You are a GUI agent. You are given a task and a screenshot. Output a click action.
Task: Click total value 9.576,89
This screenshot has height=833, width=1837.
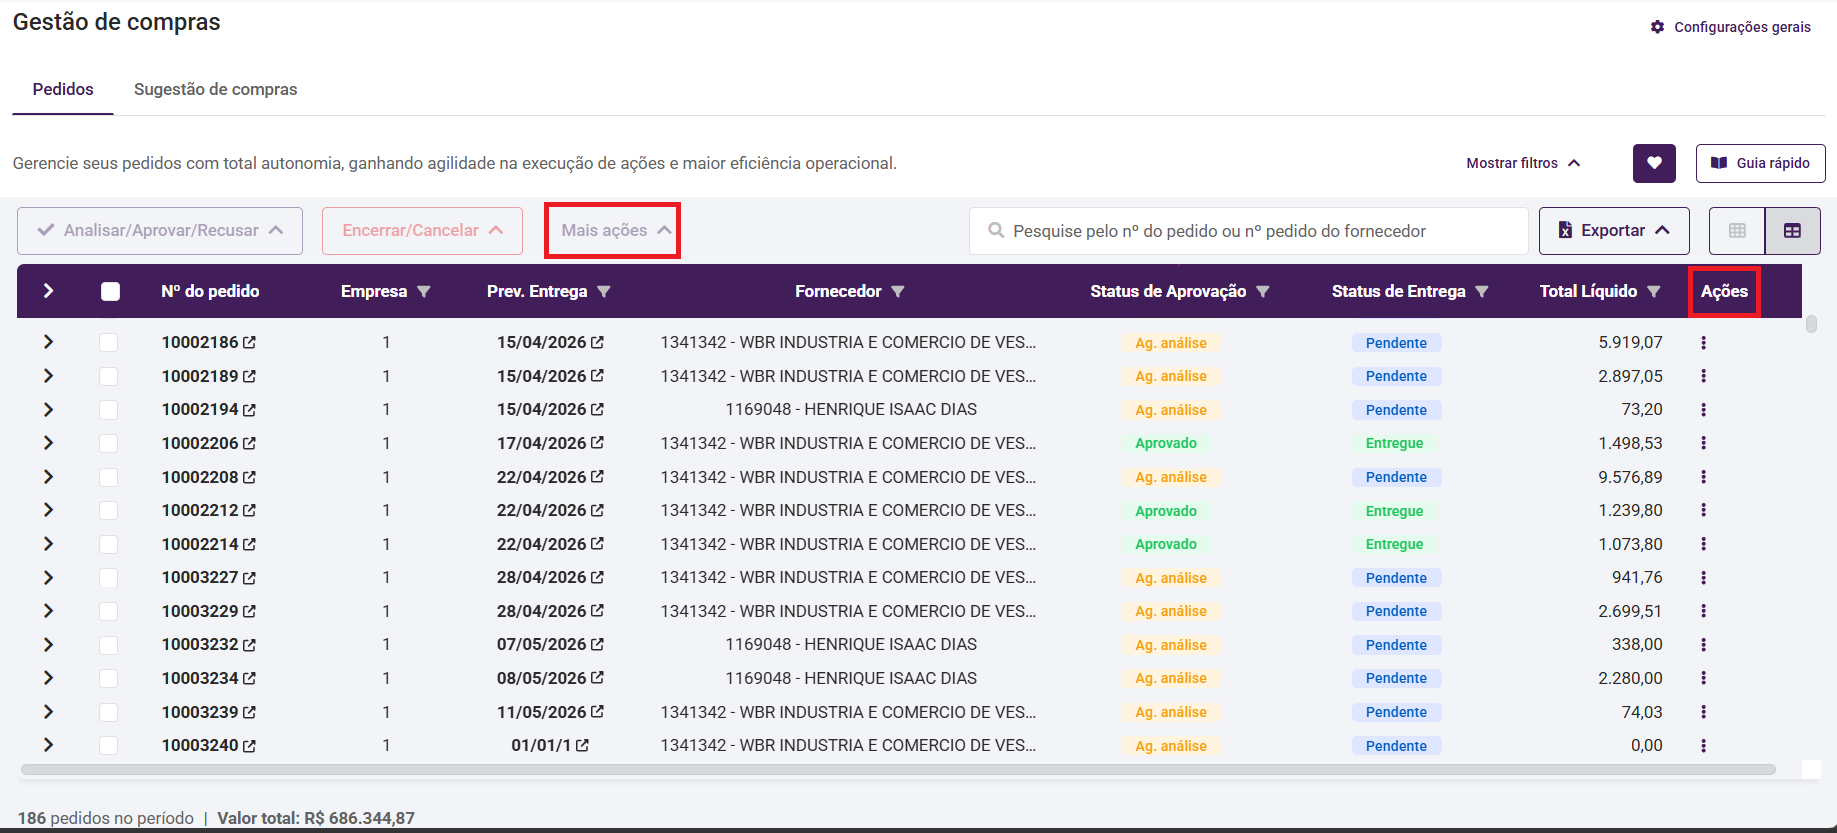(1630, 477)
